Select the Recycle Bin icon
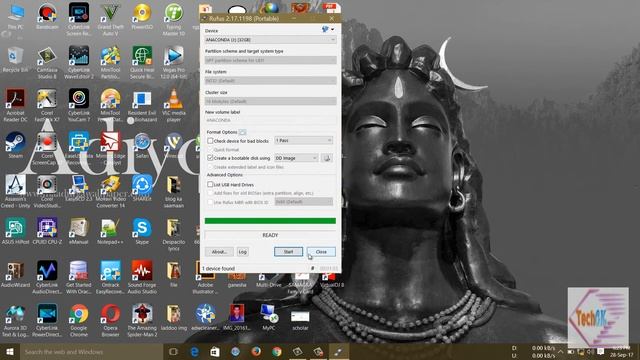The width and height of the screenshot is (640, 360). [x=15, y=60]
